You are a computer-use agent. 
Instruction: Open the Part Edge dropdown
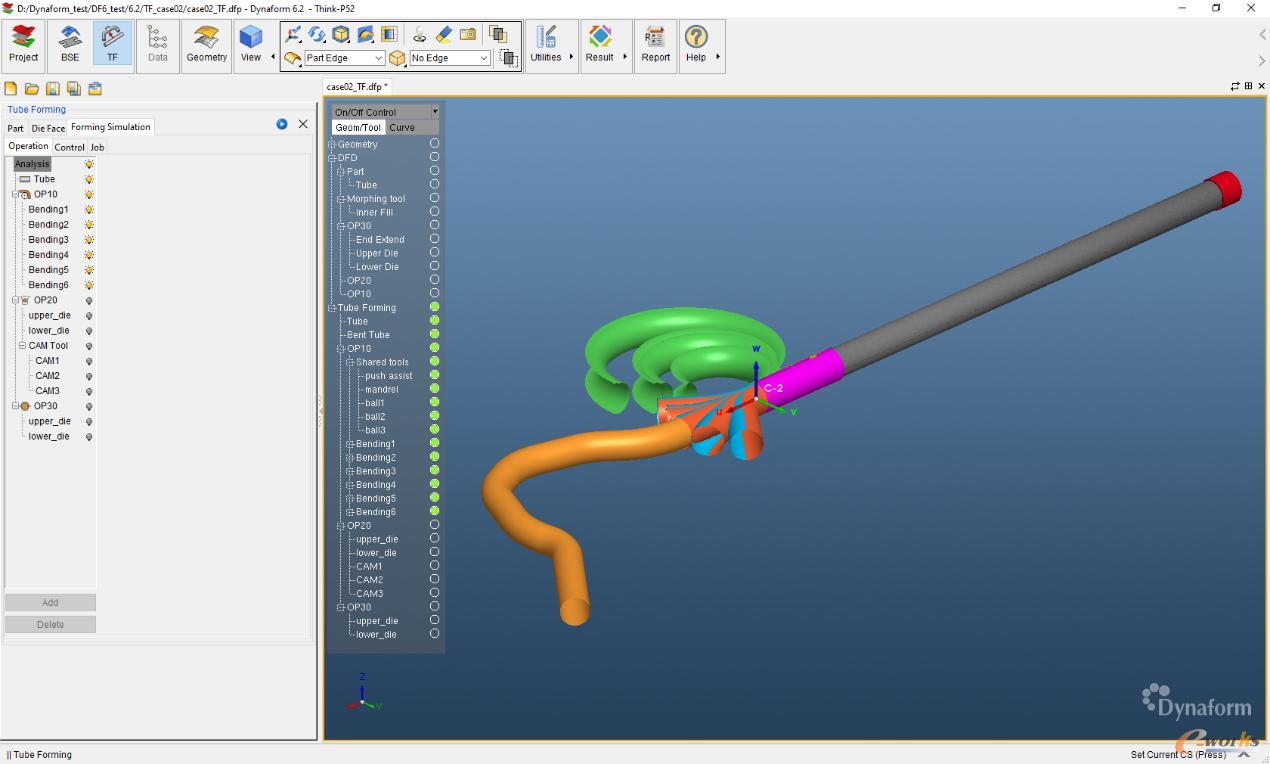pos(379,58)
